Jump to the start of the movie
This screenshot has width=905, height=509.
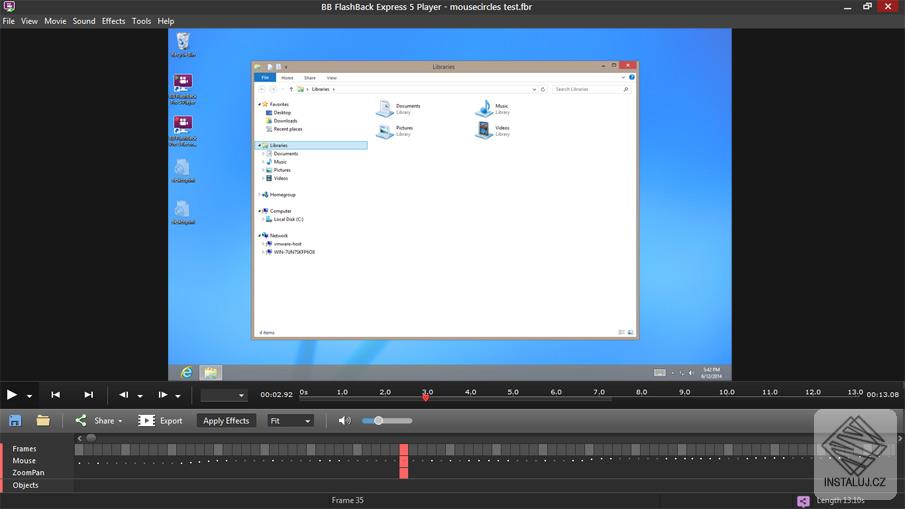(55, 395)
